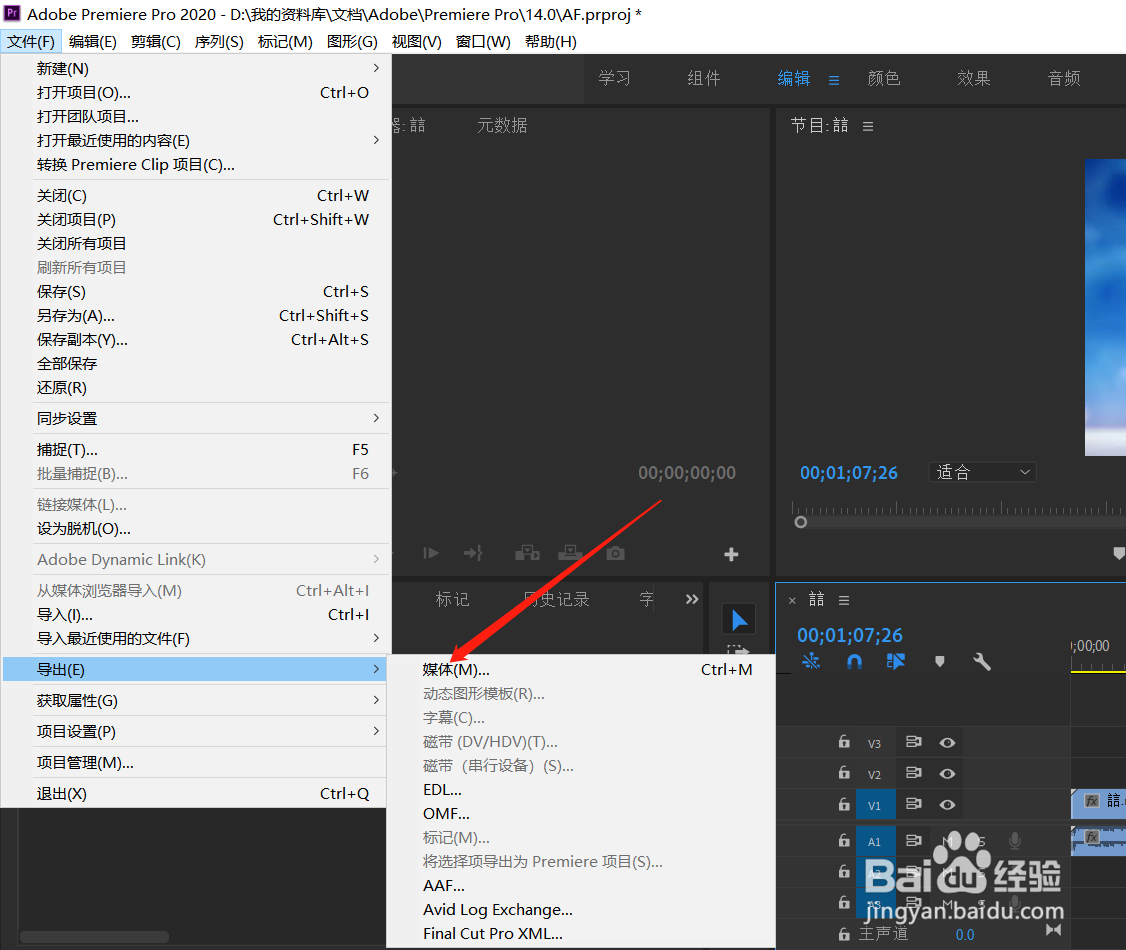Image resolution: width=1126 pixels, height=950 pixels.
Task: Choose 媒体(M)... in export submenu
Action: tap(581, 669)
